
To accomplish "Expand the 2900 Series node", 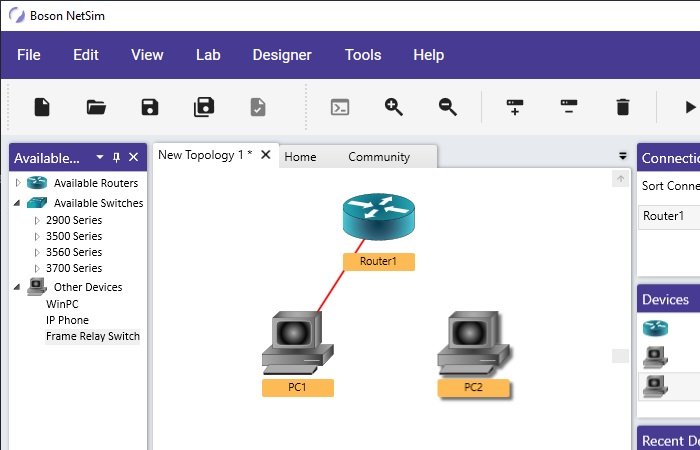I will pyautogui.click(x=37, y=220).
